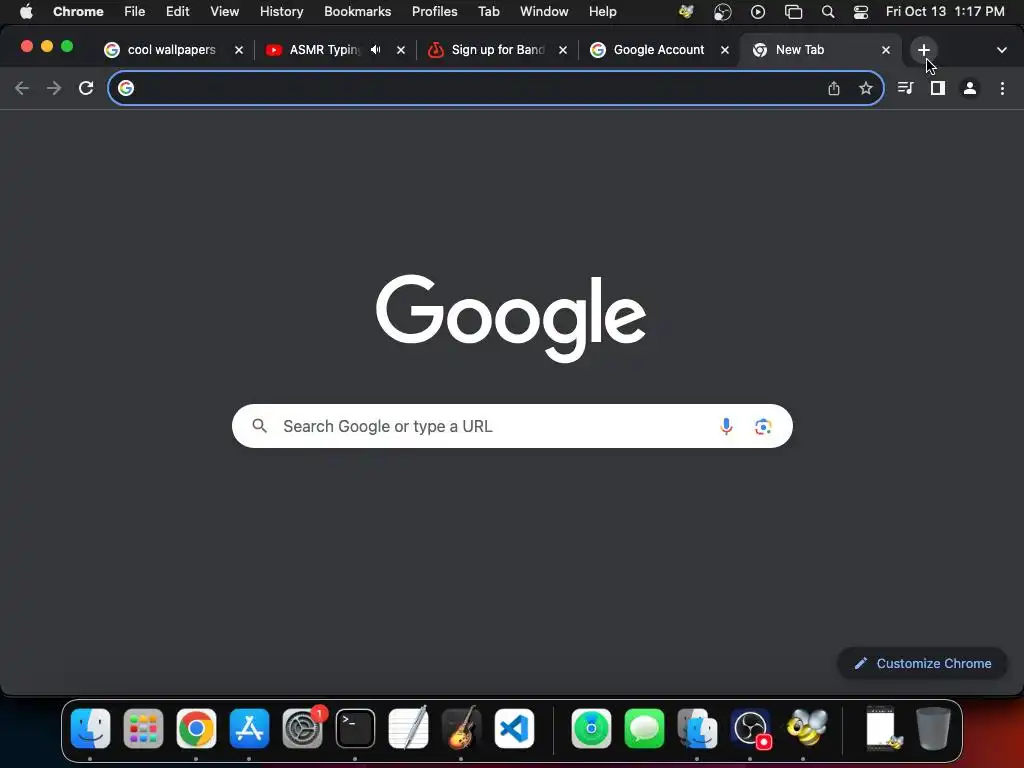This screenshot has width=1024, height=768.
Task: Click the stacked windows icon in menu bar
Action: coord(793,12)
